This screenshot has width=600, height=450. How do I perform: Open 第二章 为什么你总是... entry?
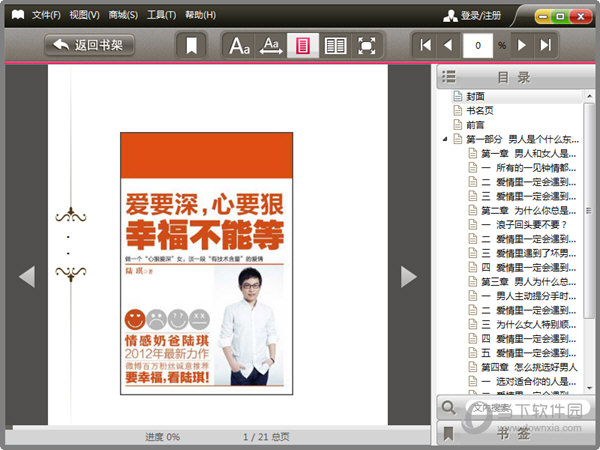click(x=528, y=210)
